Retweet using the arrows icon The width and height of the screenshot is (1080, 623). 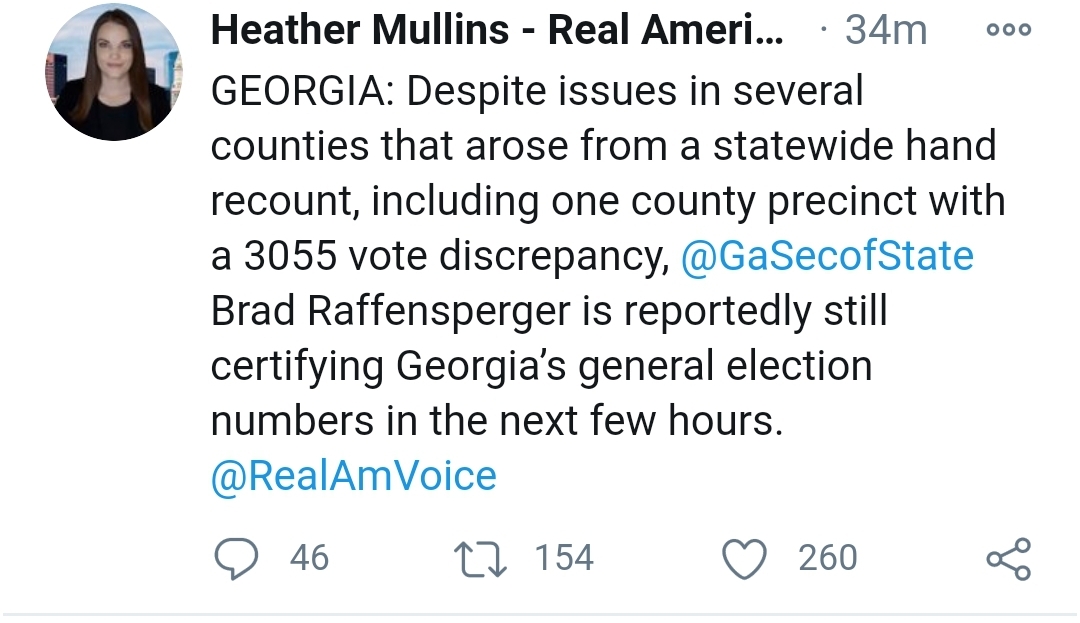[x=481, y=559]
